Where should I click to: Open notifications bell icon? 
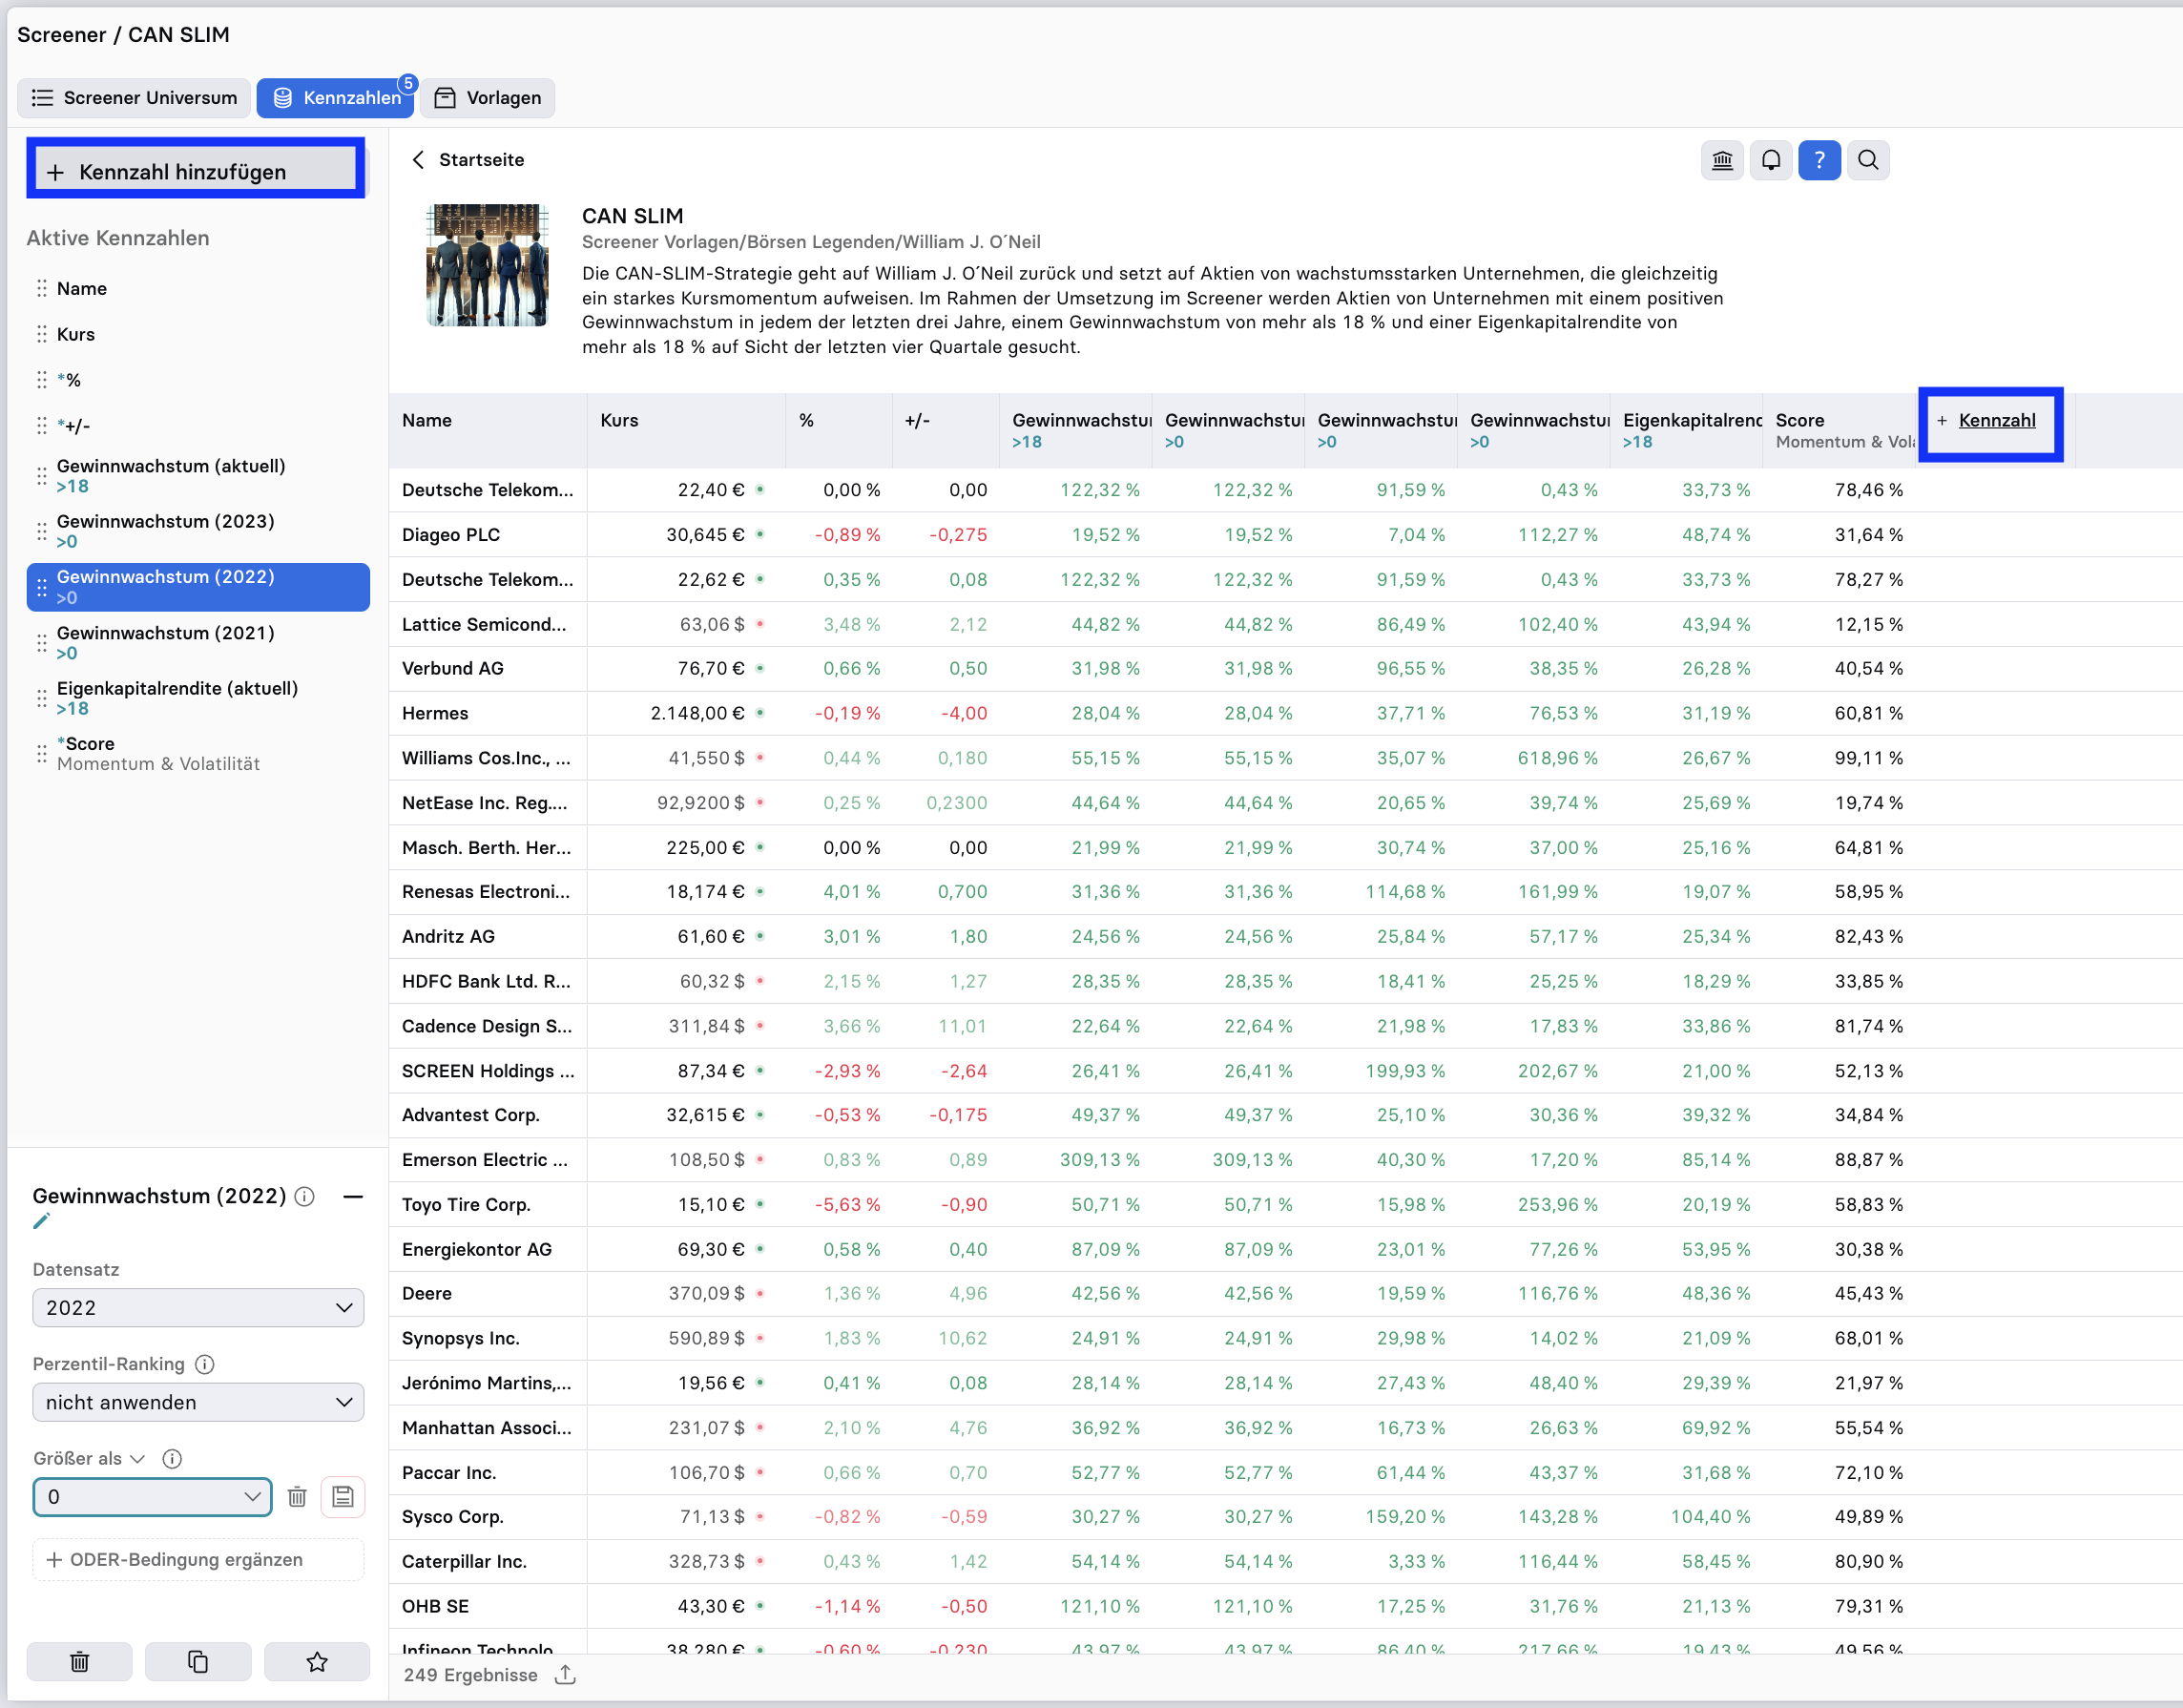[1771, 160]
